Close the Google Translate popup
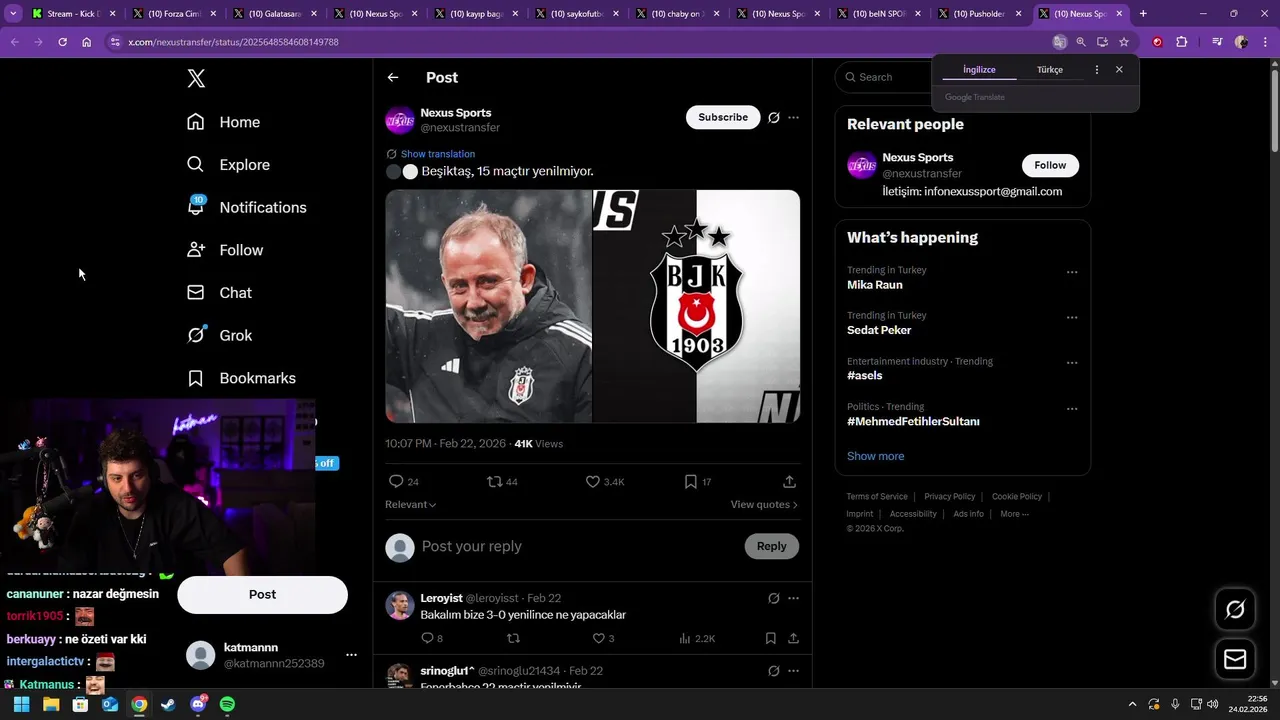 click(1119, 70)
